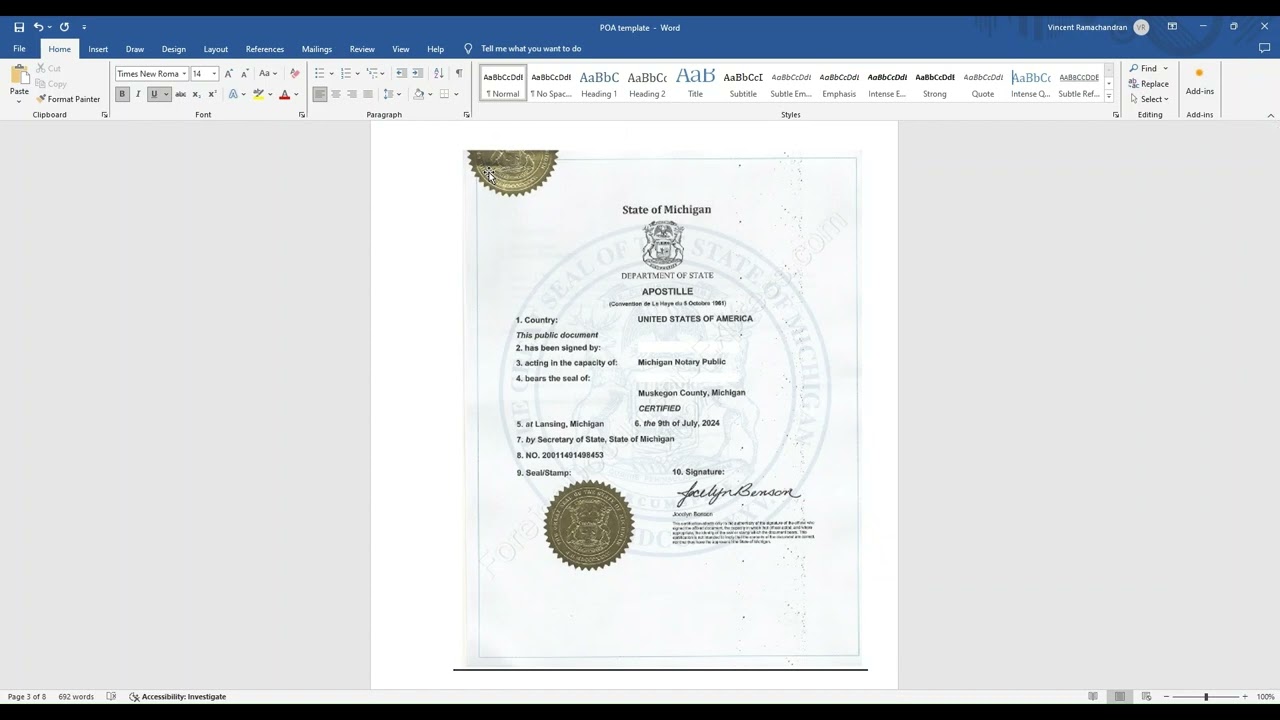This screenshot has width=1280, height=720.
Task: Toggle Bold formatting
Action: coord(122,94)
